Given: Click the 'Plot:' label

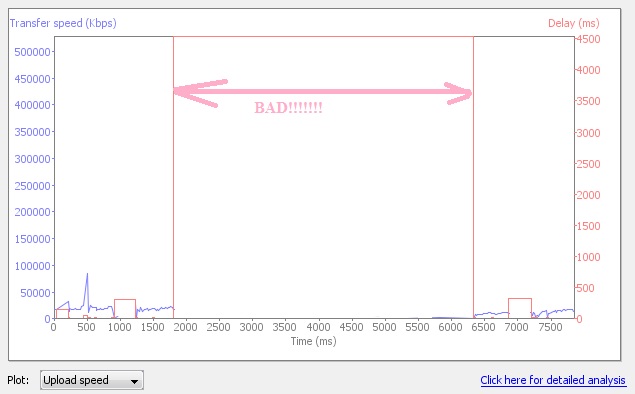Looking at the screenshot, I should click(x=18, y=380).
